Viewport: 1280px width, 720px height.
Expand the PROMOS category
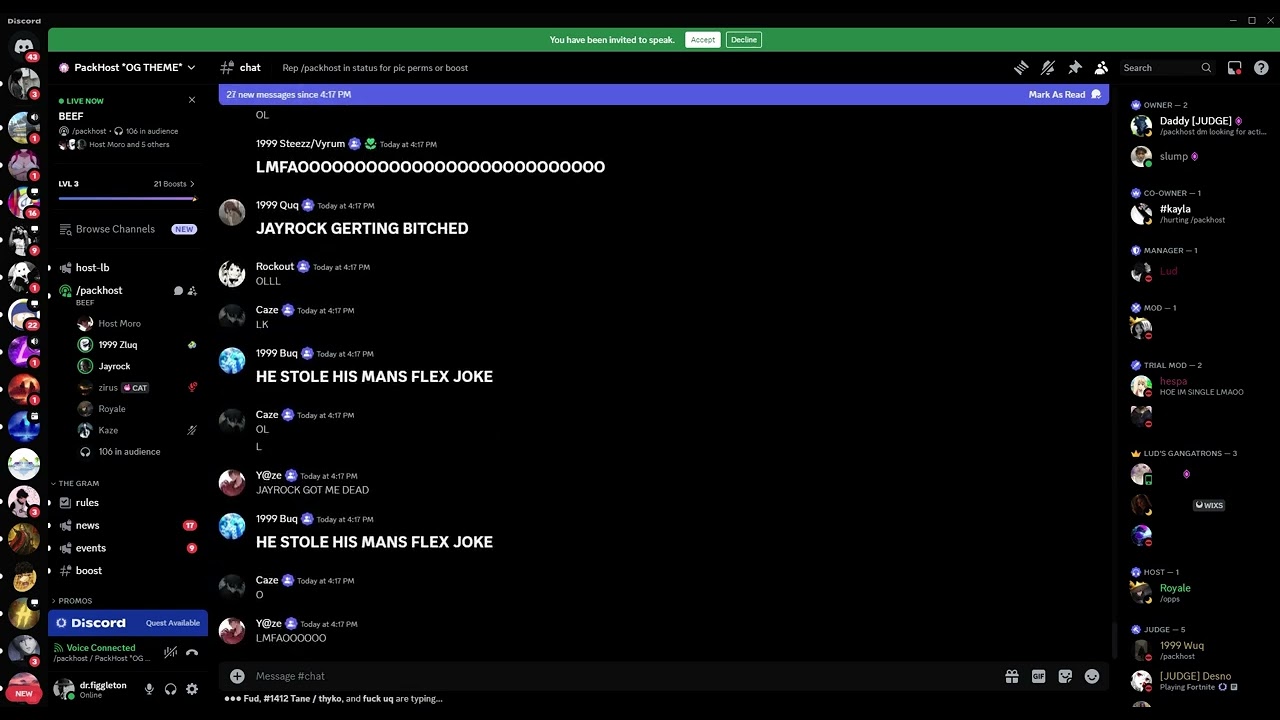click(x=75, y=601)
